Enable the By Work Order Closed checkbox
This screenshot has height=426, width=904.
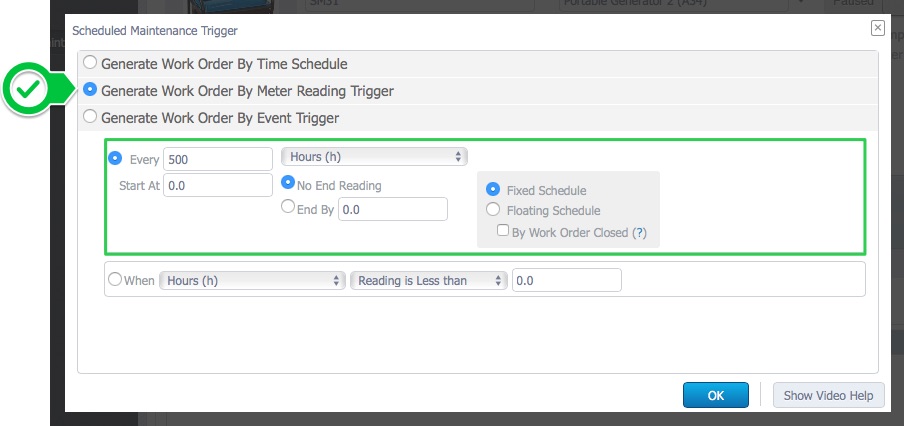point(503,231)
